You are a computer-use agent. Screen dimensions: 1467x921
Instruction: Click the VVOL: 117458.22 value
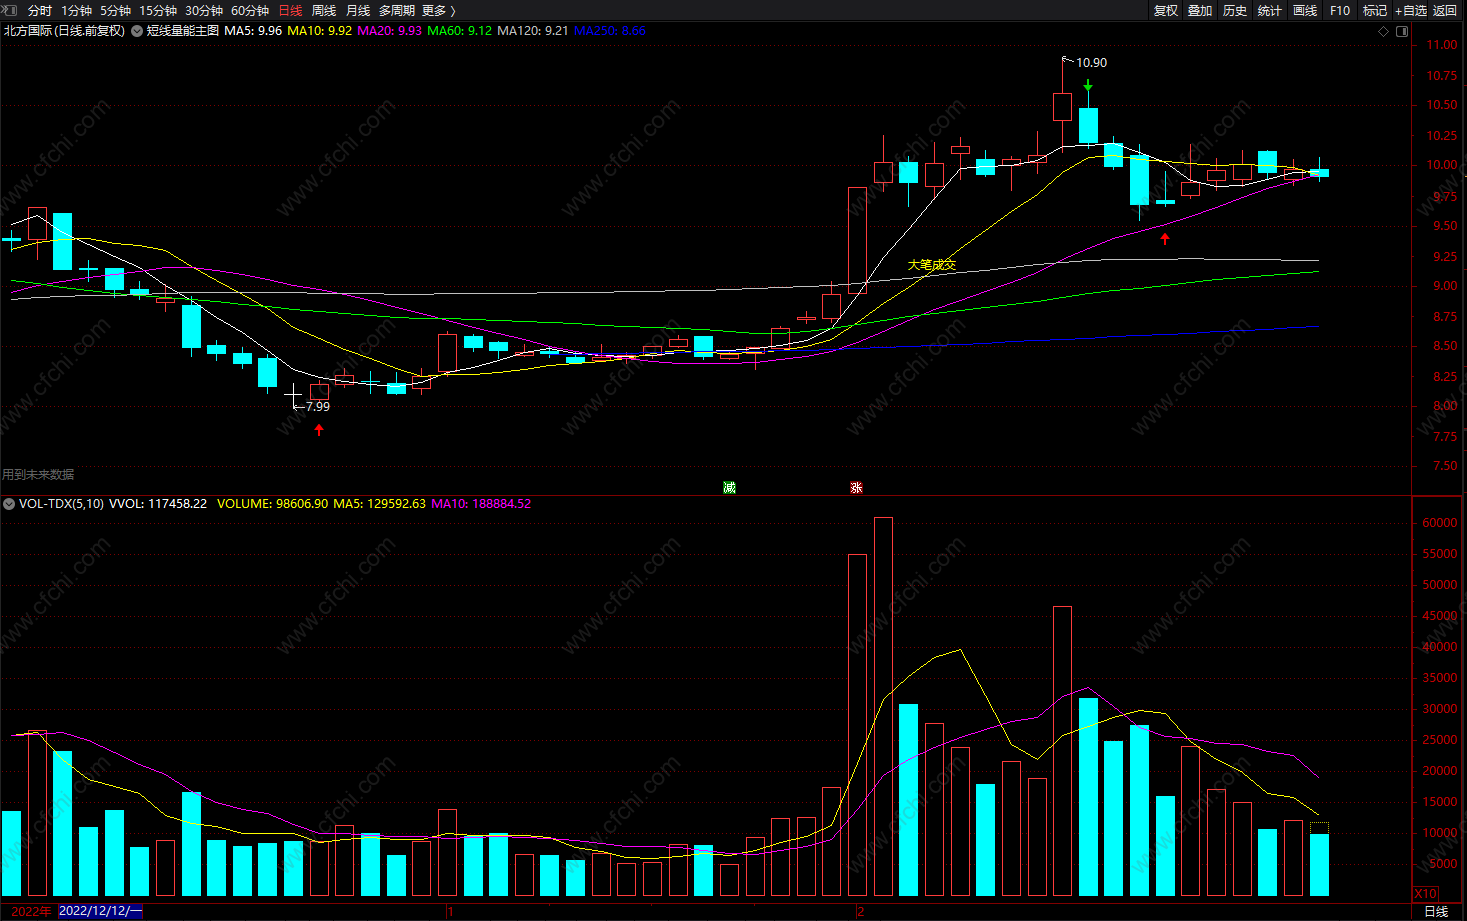(158, 504)
